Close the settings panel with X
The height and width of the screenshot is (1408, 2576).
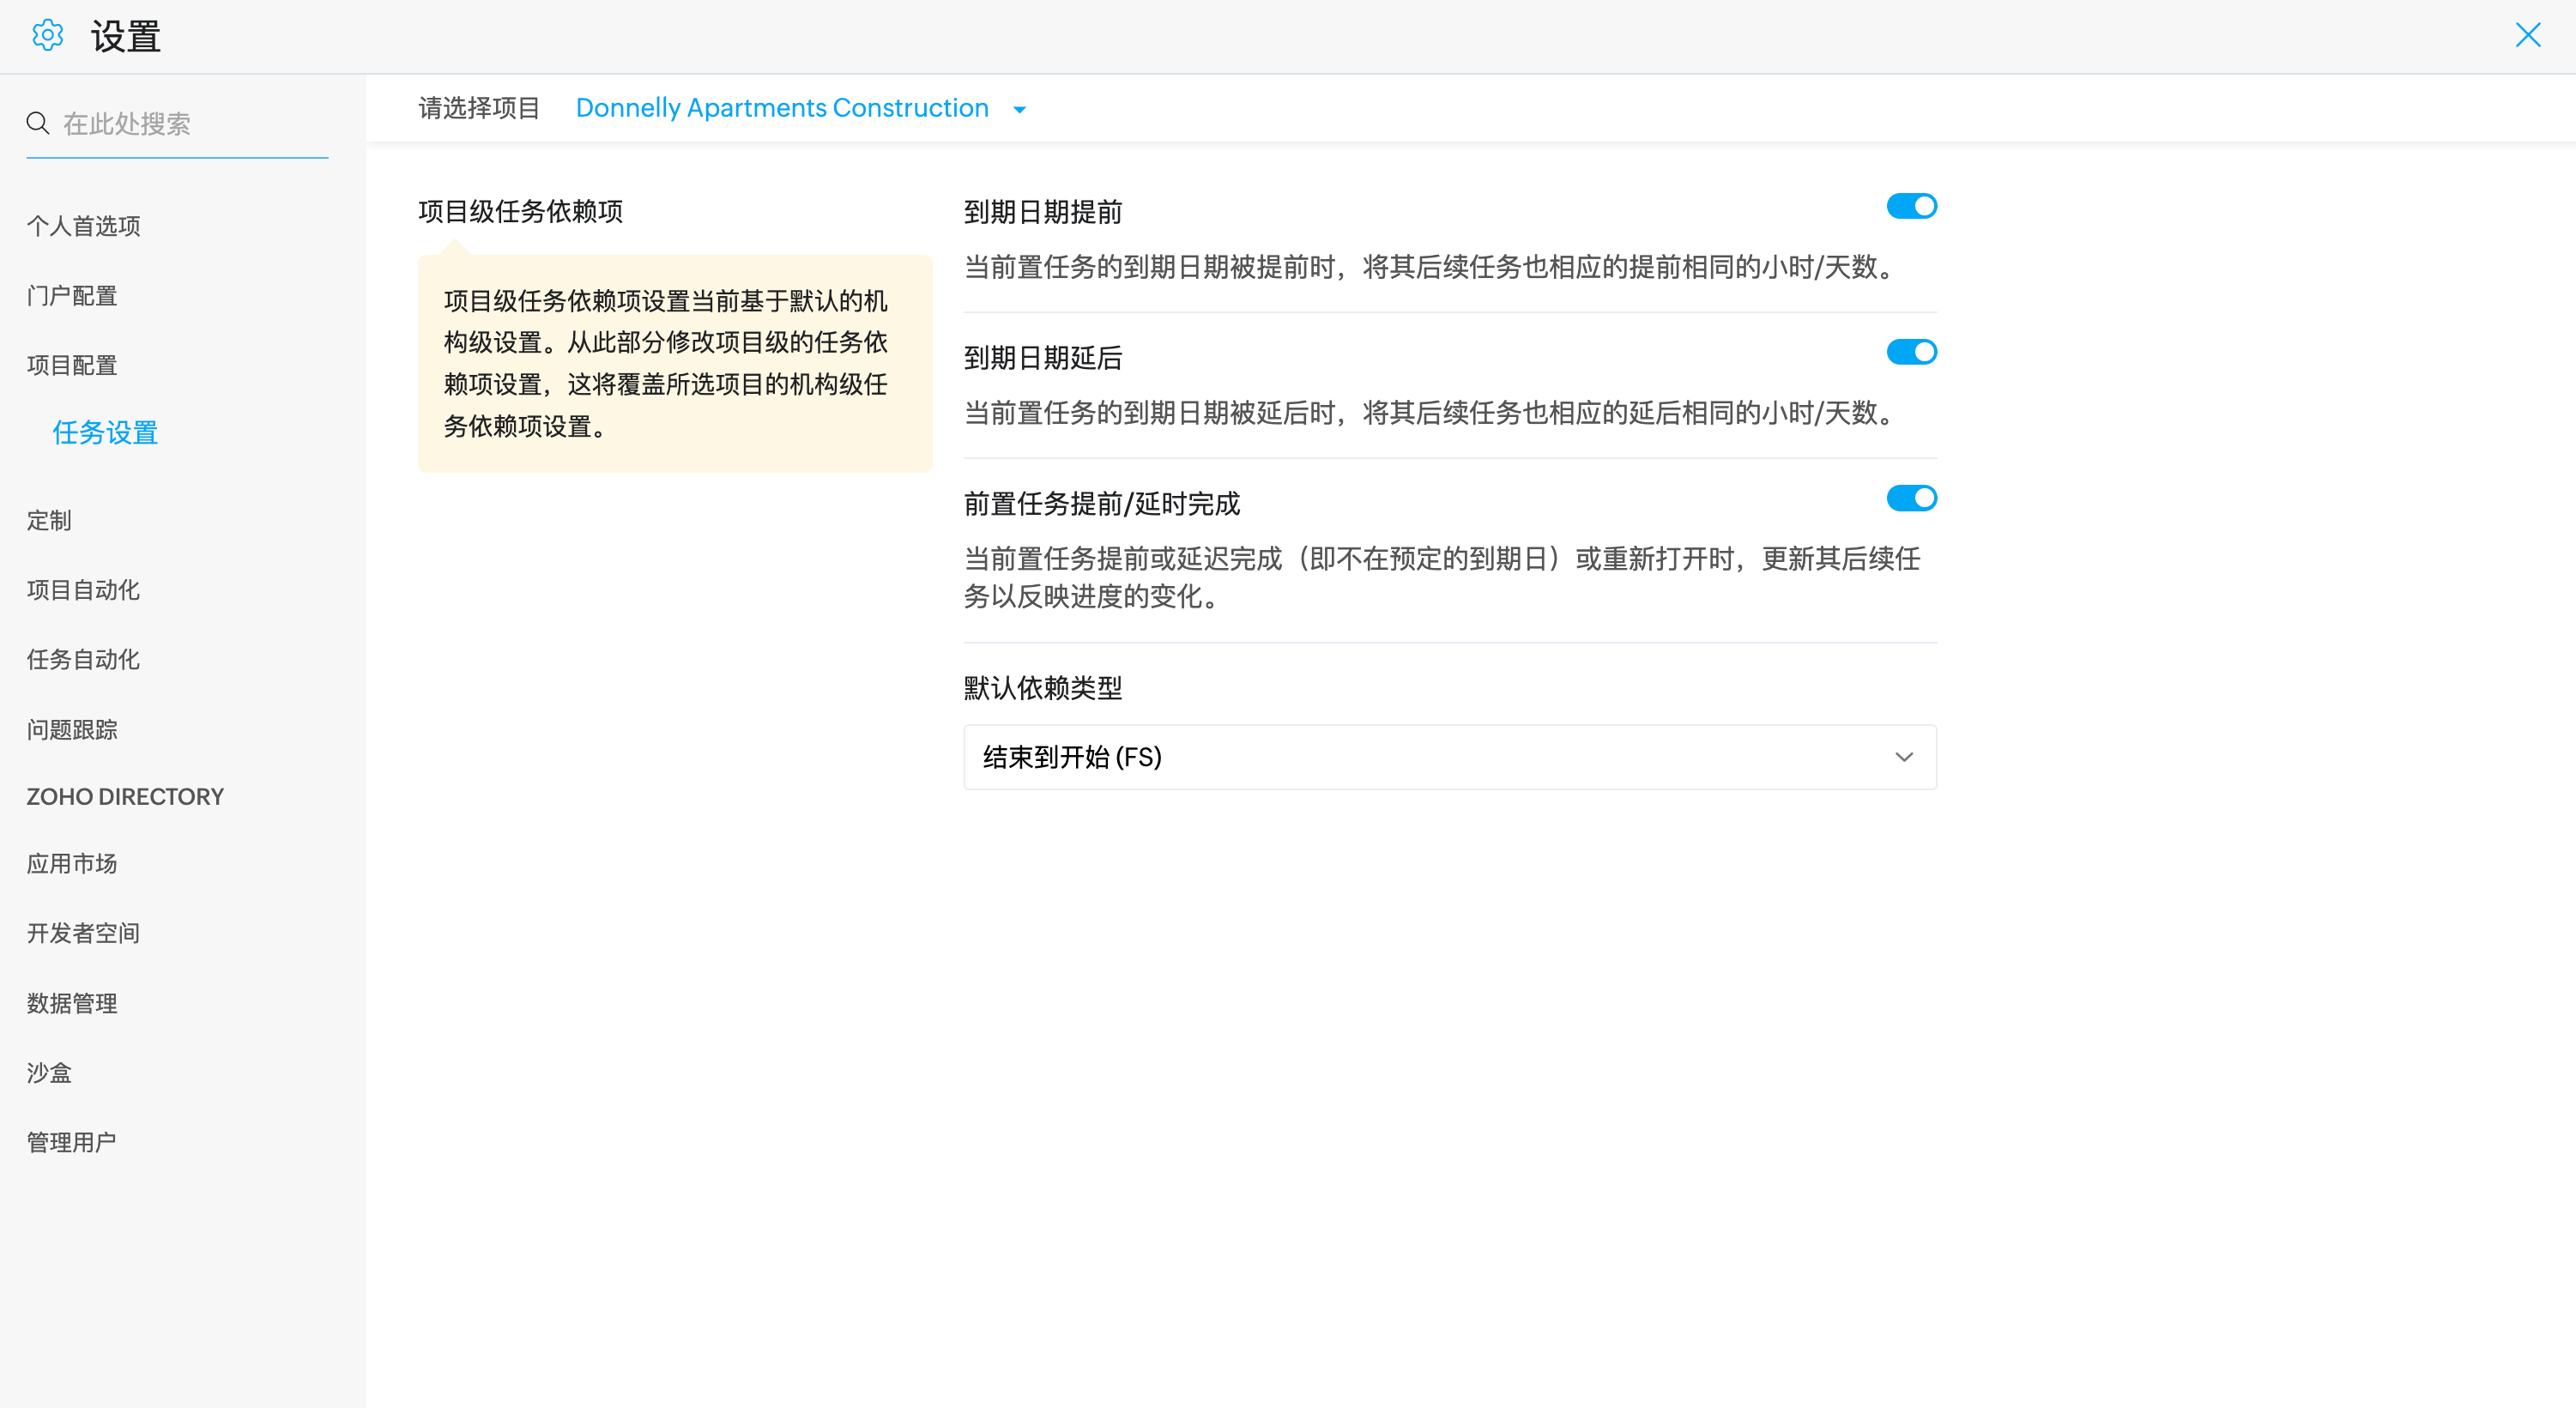(x=2527, y=36)
